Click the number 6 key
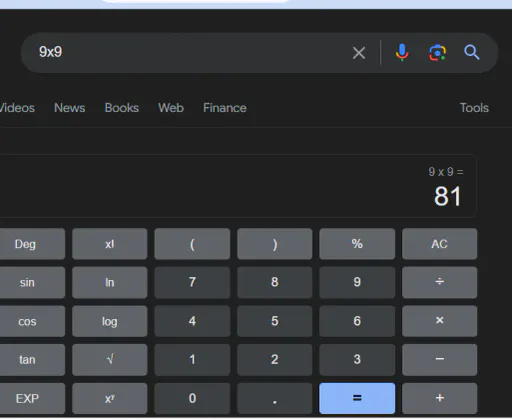The width and height of the screenshot is (512, 419). tap(357, 321)
